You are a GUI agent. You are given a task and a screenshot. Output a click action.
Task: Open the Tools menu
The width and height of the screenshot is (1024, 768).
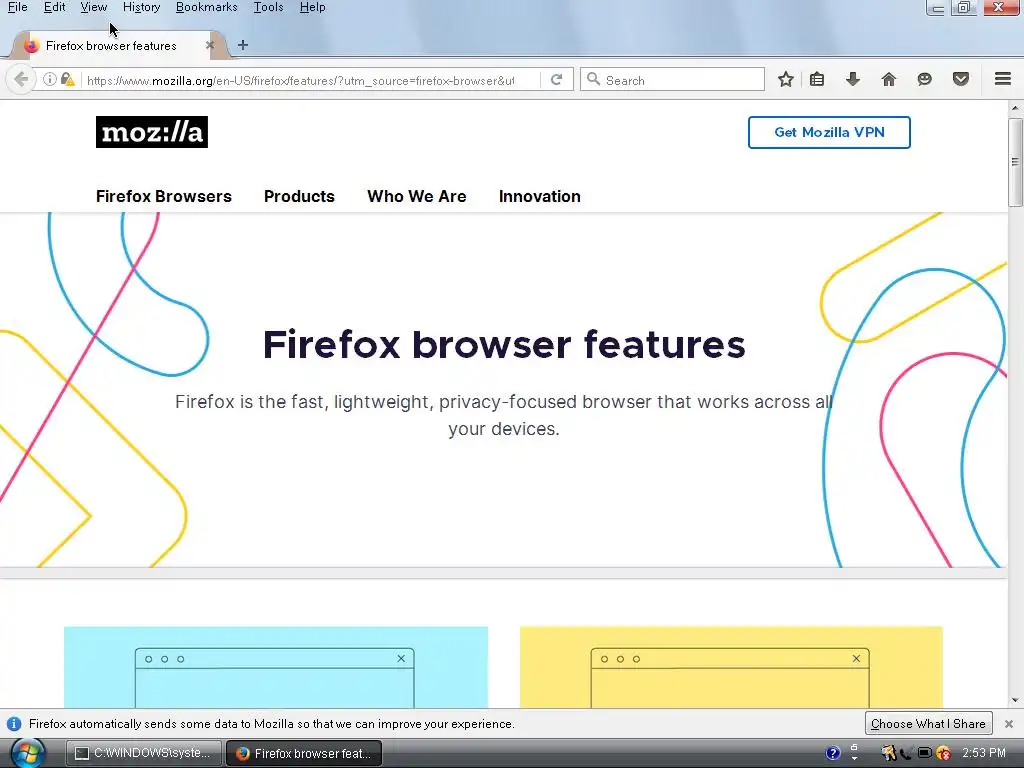(x=268, y=7)
